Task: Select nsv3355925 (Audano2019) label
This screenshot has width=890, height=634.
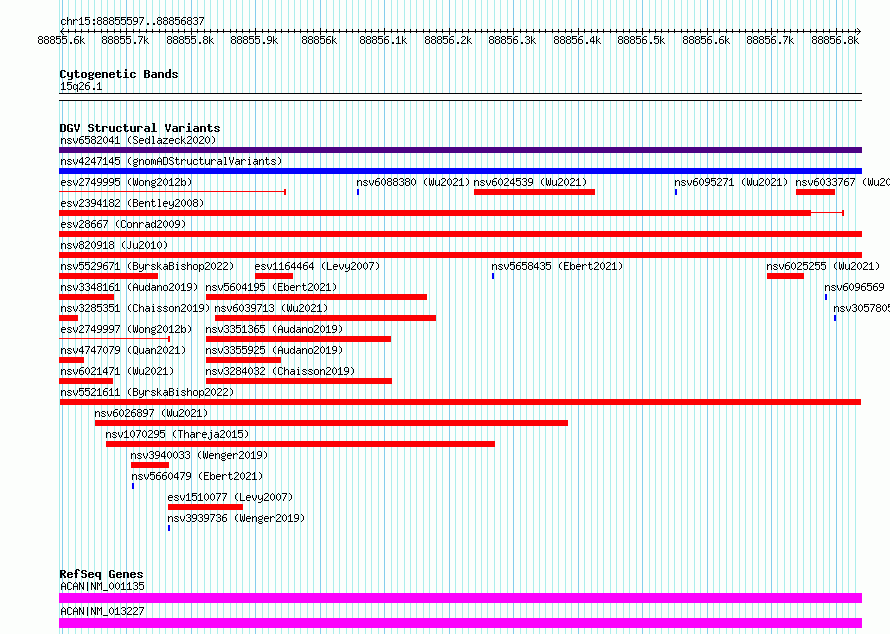Action: [x=274, y=350]
